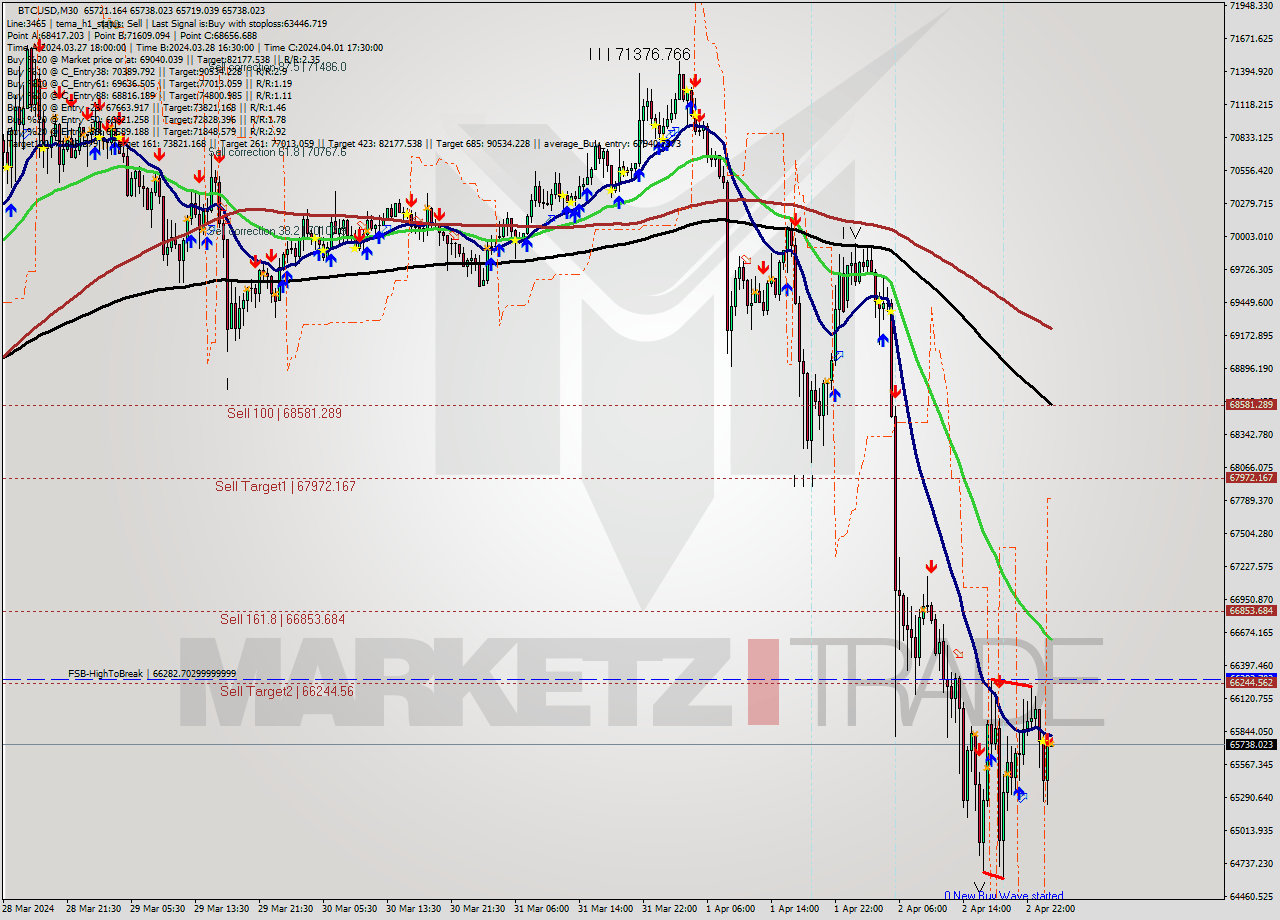Viewport: 1280px width, 920px height.
Task: Click the '31 Mar 22:00' time axis label
Action: pyautogui.click(x=671, y=909)
